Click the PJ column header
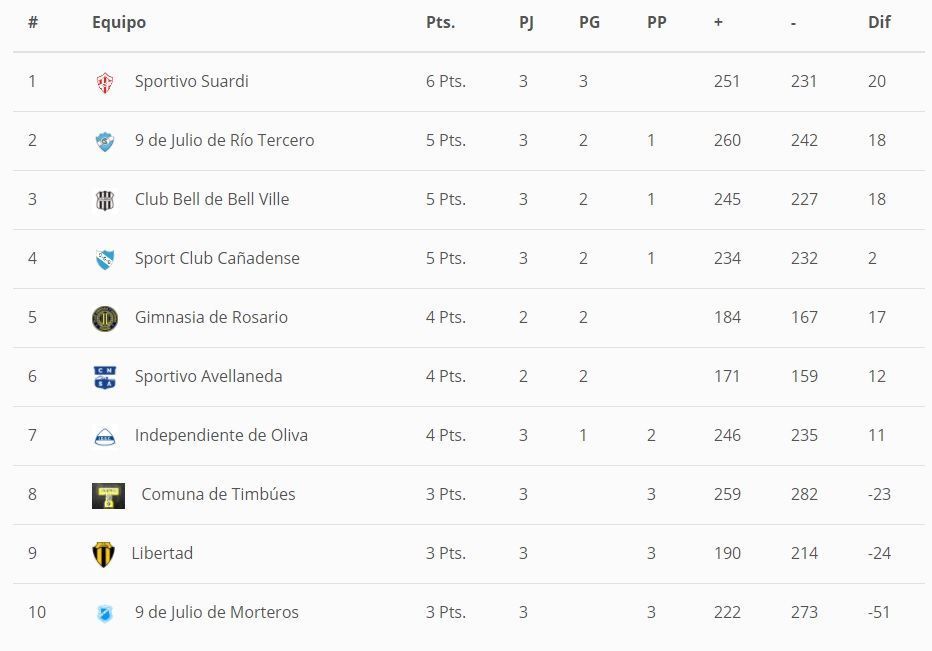This screenshot has height=651, width=932. point(526,22)
